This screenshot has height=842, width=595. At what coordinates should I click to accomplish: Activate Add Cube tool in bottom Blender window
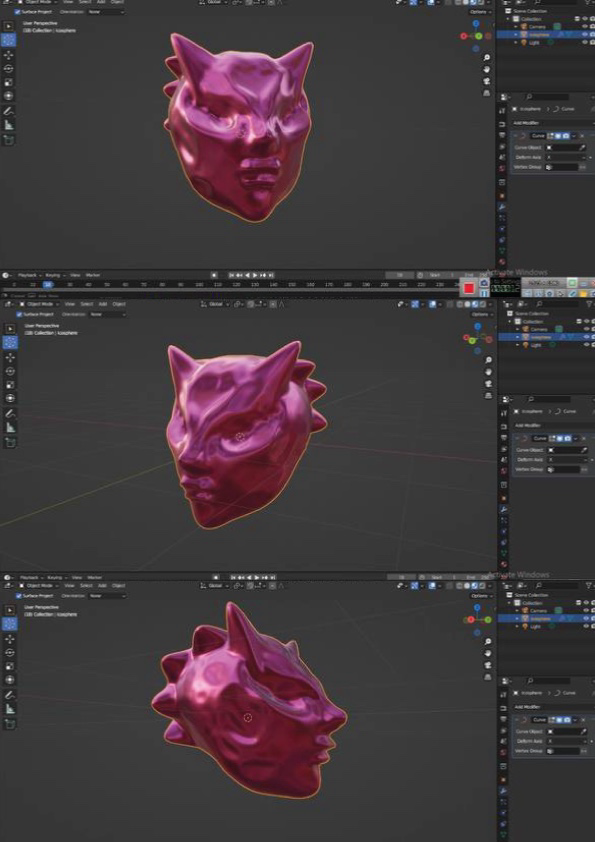[x=10, y=724]
